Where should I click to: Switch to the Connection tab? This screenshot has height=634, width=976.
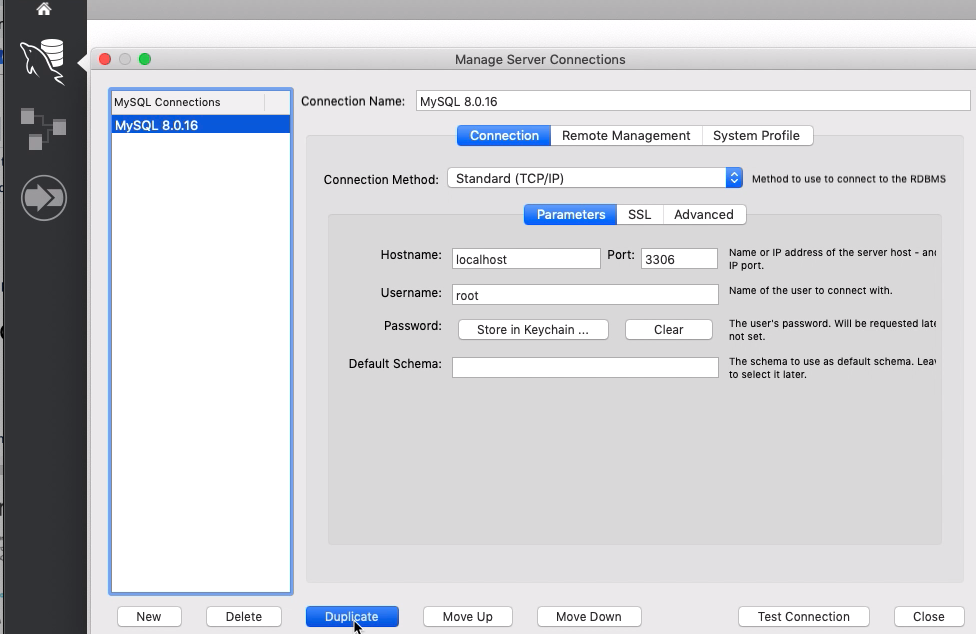[504, 136]
